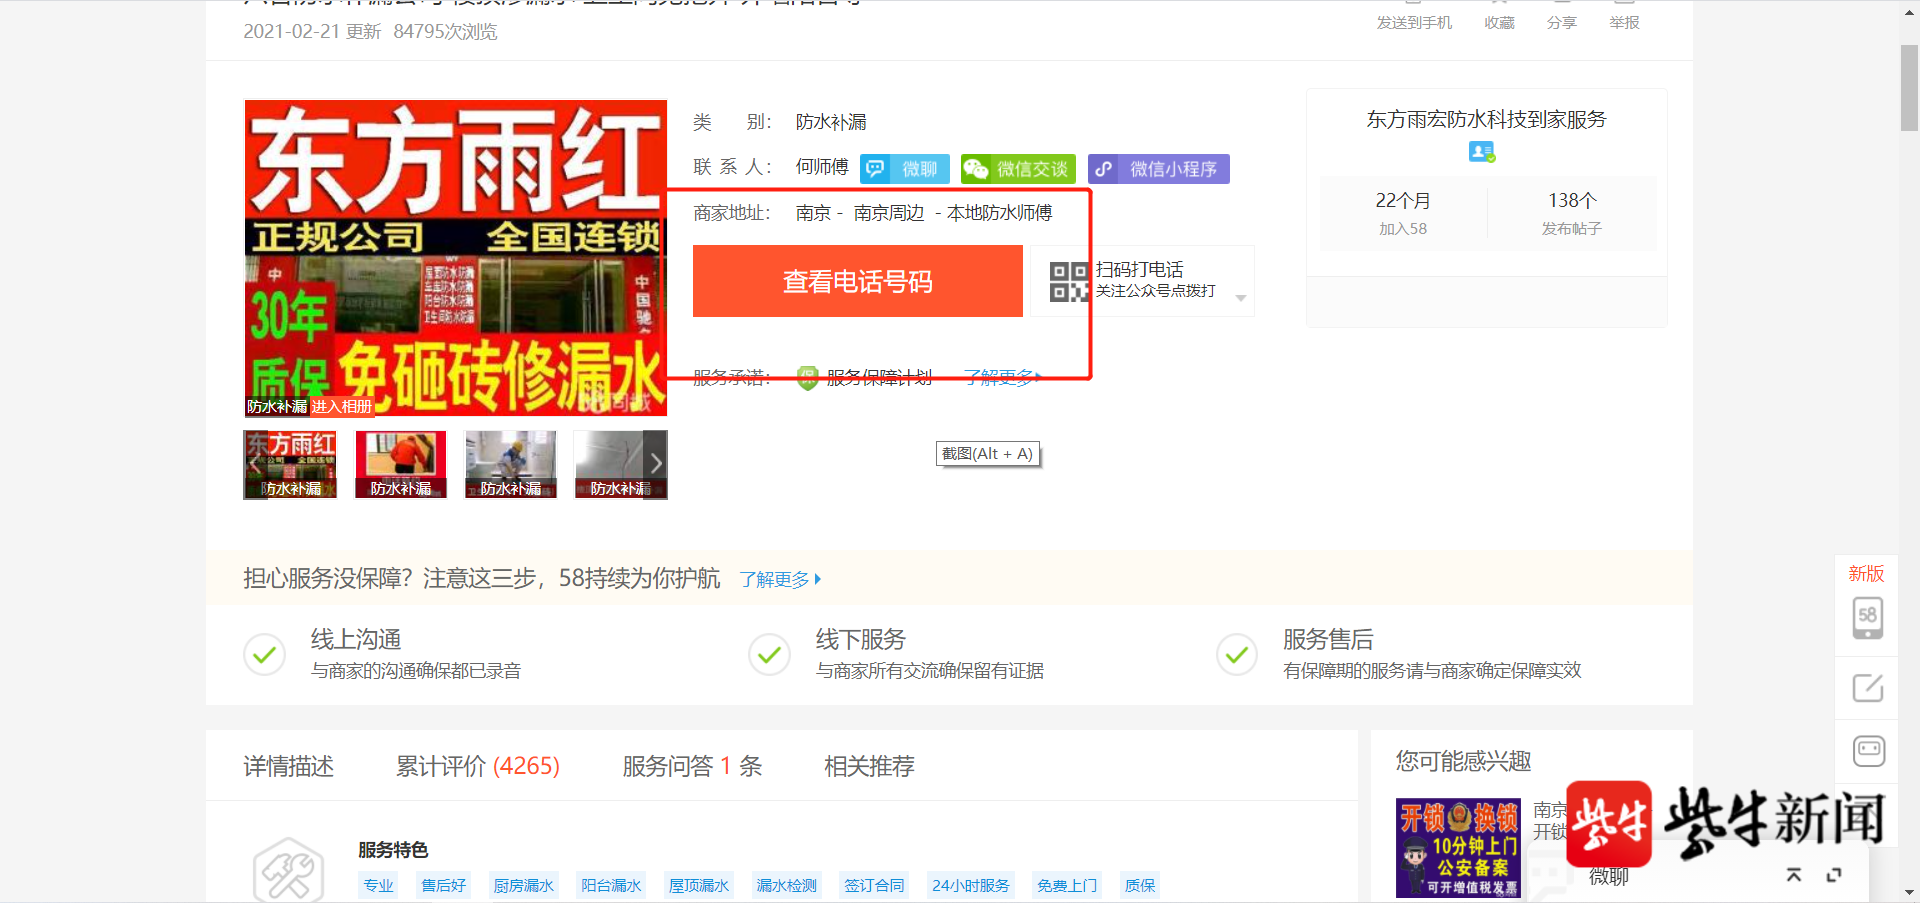Open the 微信小程序 button
The image size is (1920, 903).
point(1159,169)
